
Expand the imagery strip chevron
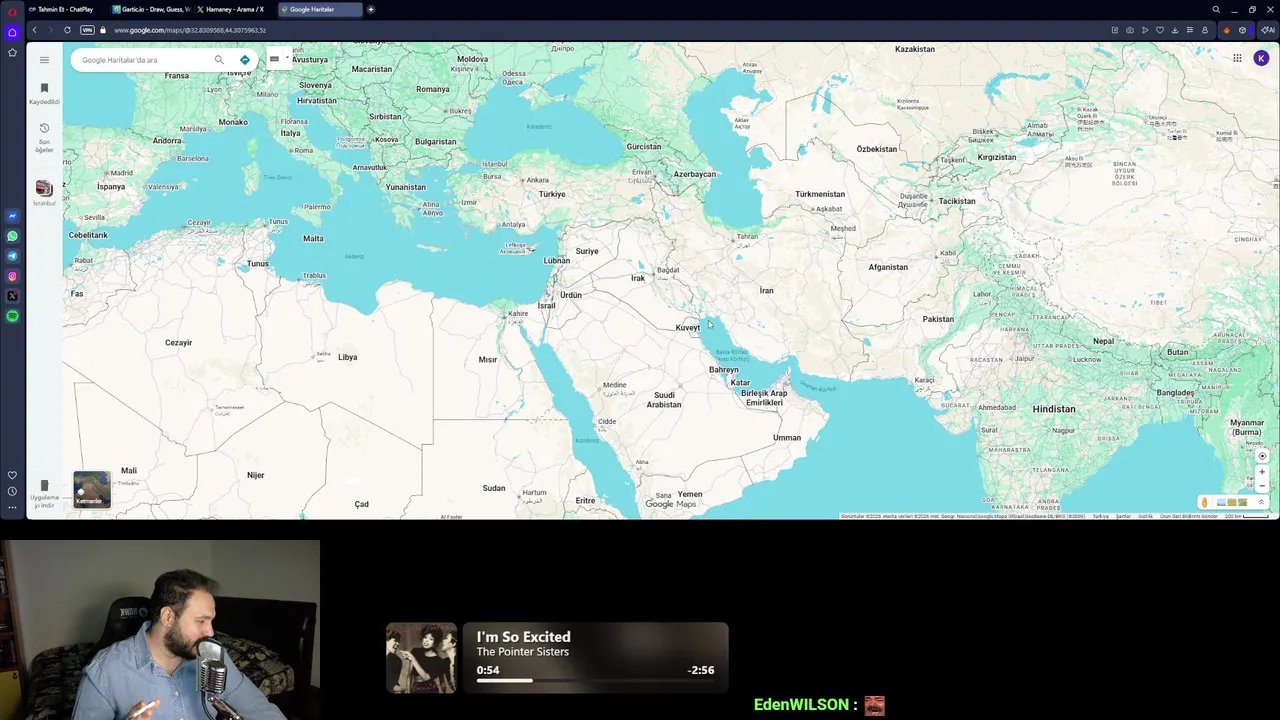click(x=1261, y=502)
